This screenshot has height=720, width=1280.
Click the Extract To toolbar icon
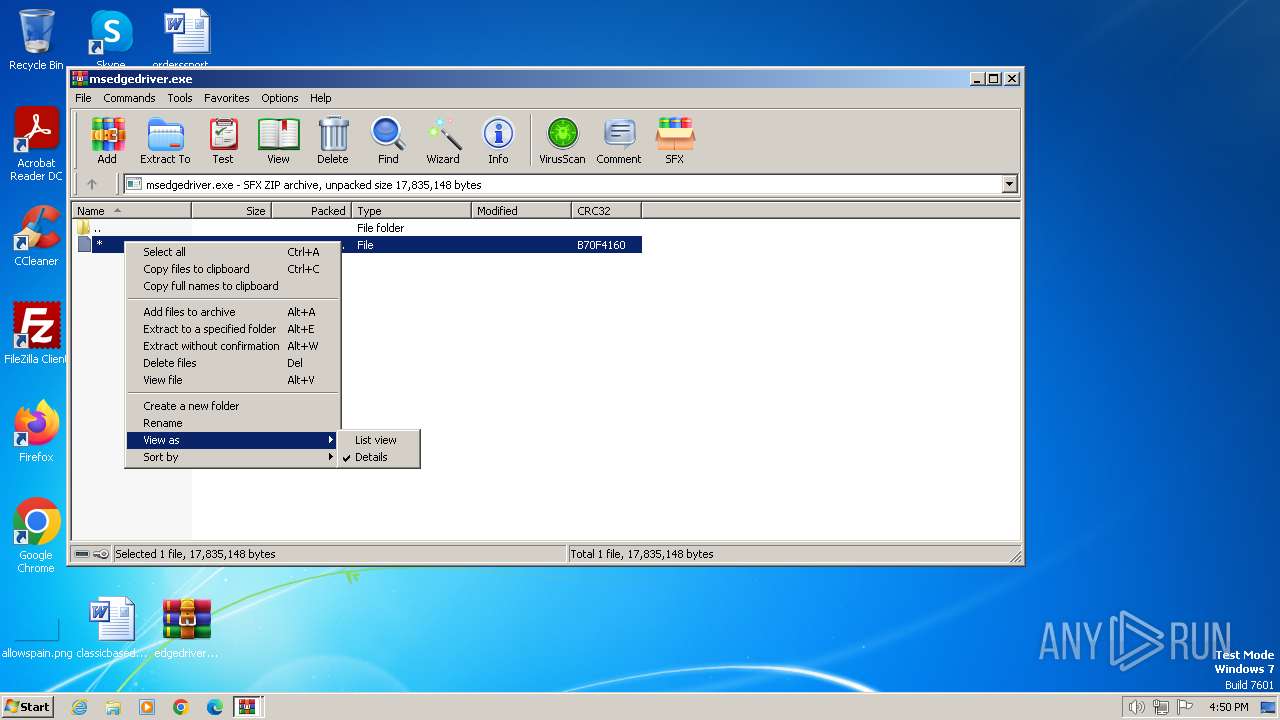pos(165,141)
